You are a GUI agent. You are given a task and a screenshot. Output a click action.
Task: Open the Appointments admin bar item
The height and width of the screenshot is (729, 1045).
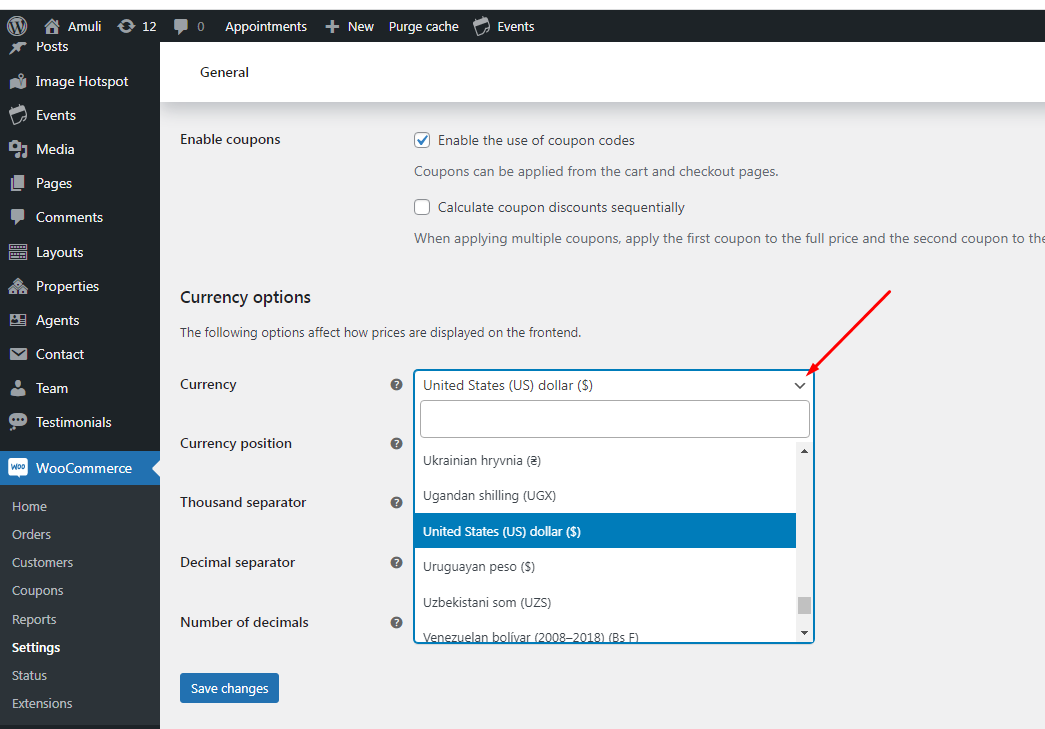pos(266,27)
